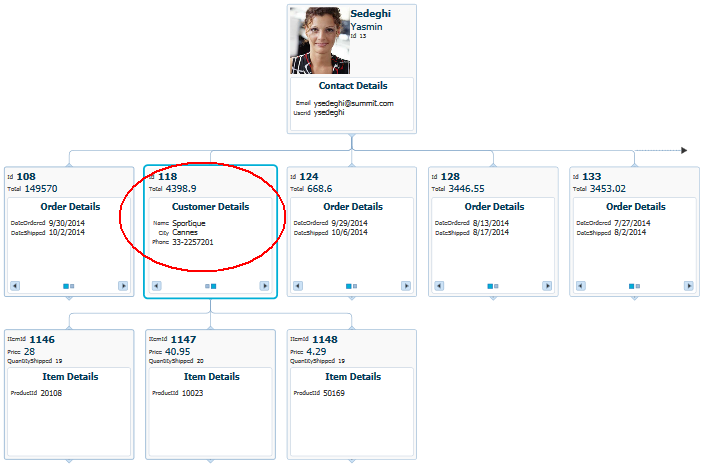Image resolution: width=703 pixels, height=470 pixels.
Task: Select first page dot on order 118 card
Action: (207, 286)
